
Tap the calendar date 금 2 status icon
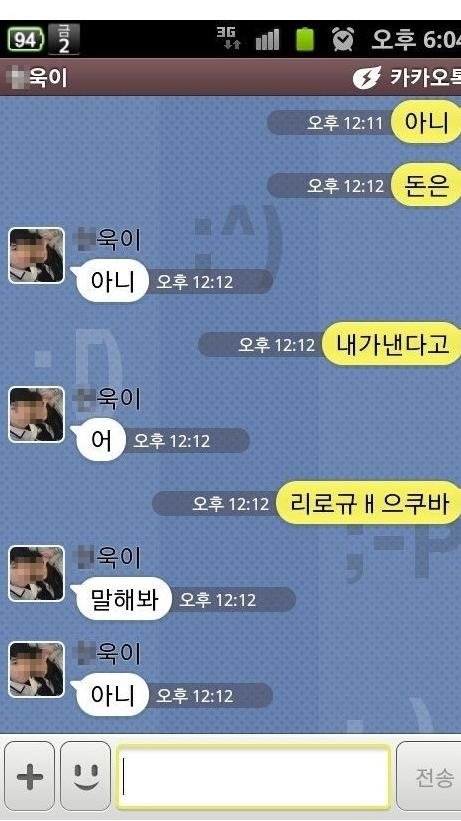click(63, 39)
